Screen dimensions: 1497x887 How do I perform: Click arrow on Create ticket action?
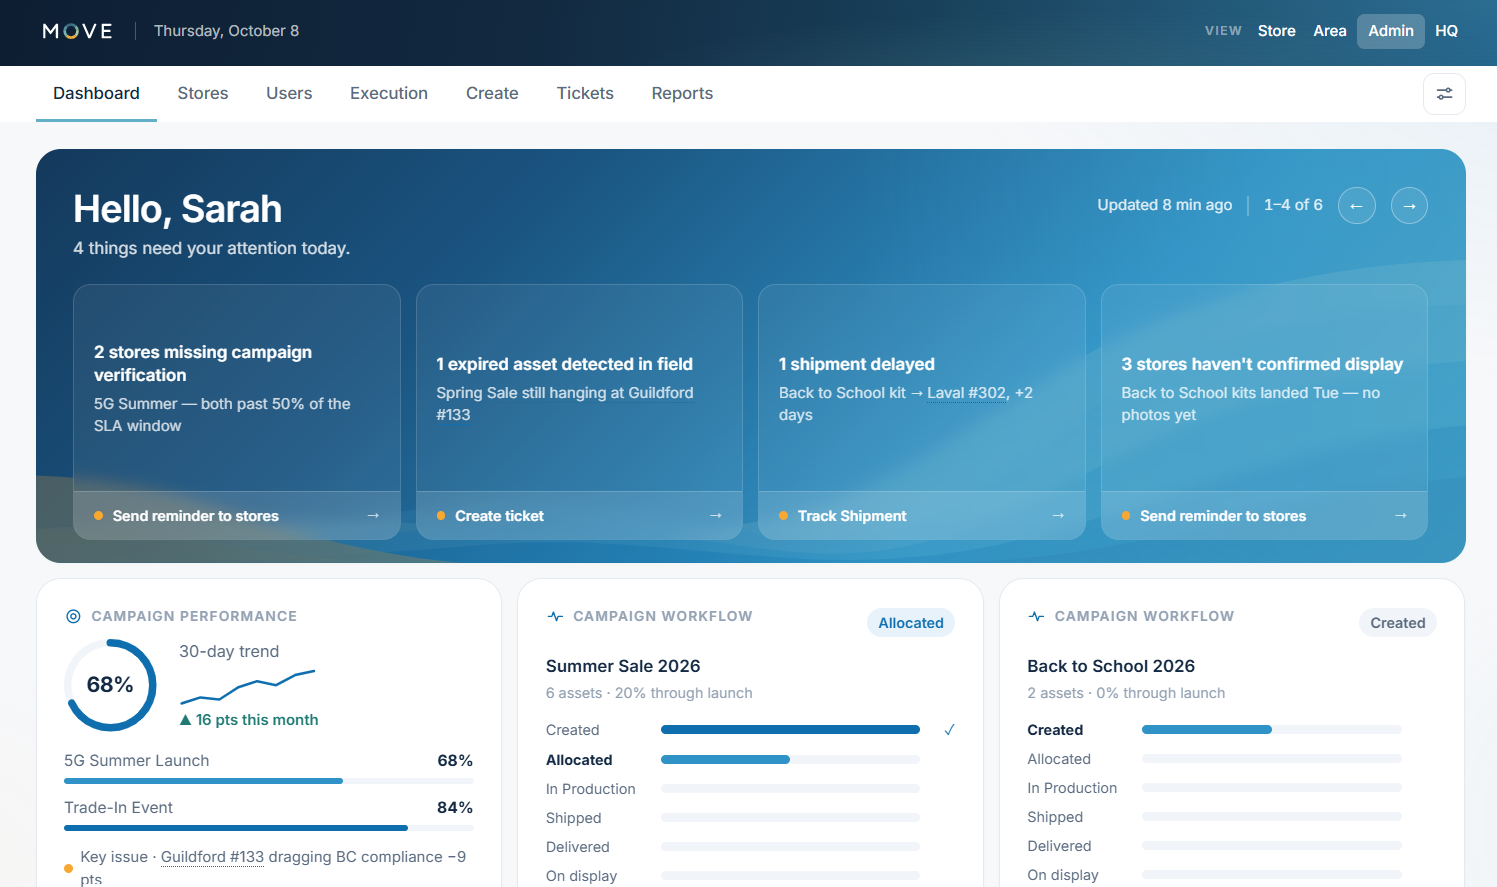[715, 516]
